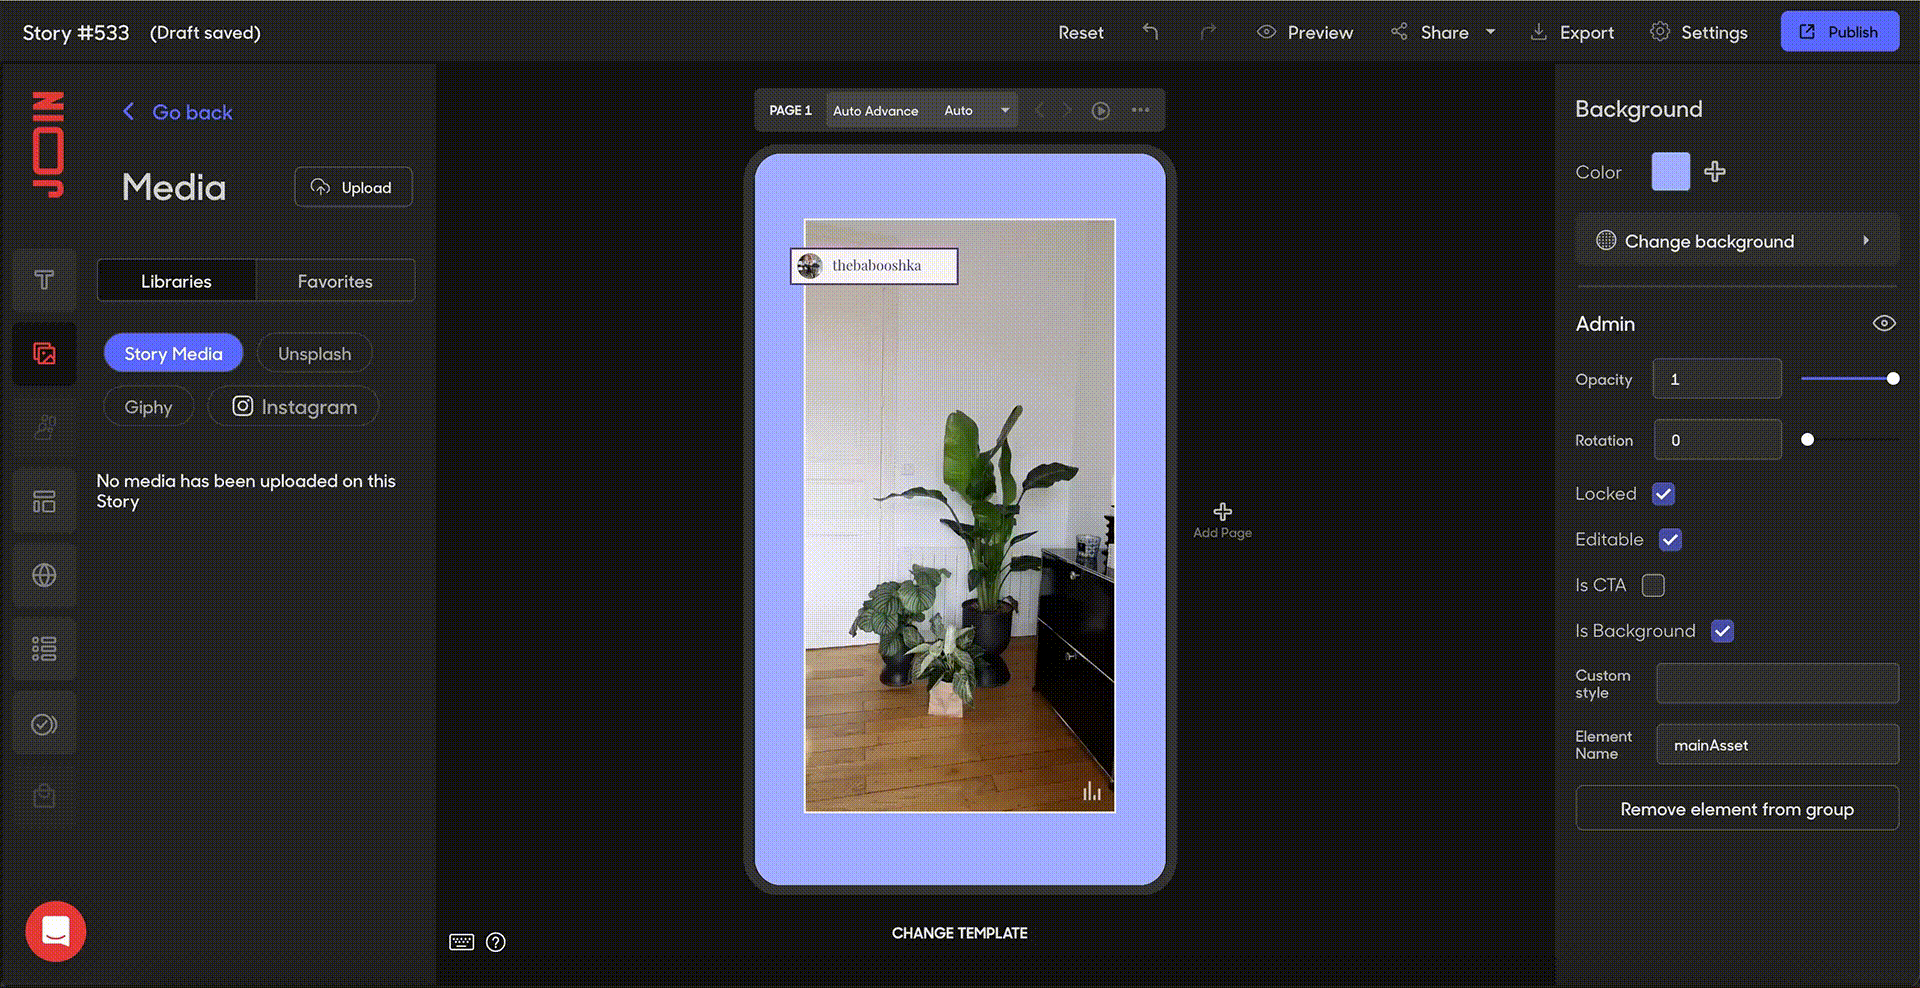Select the Story Media source

(173, 353)
